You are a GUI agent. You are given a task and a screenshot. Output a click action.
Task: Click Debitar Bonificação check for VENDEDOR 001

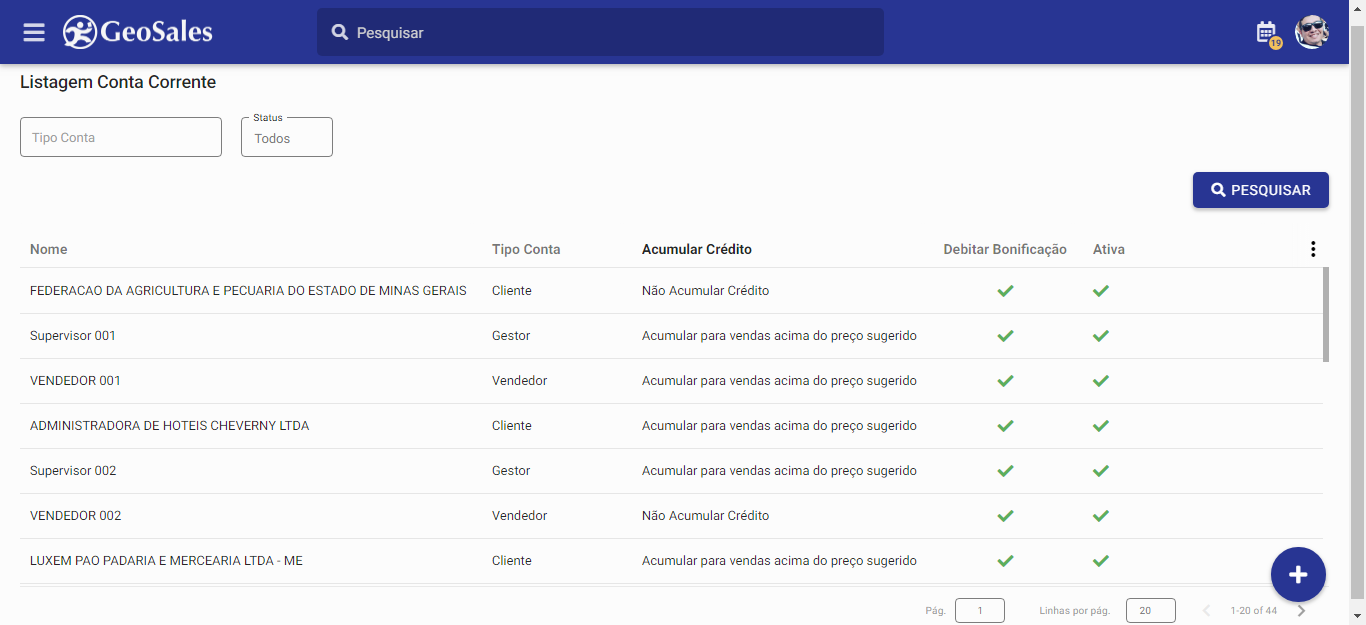click(1006, 381)
